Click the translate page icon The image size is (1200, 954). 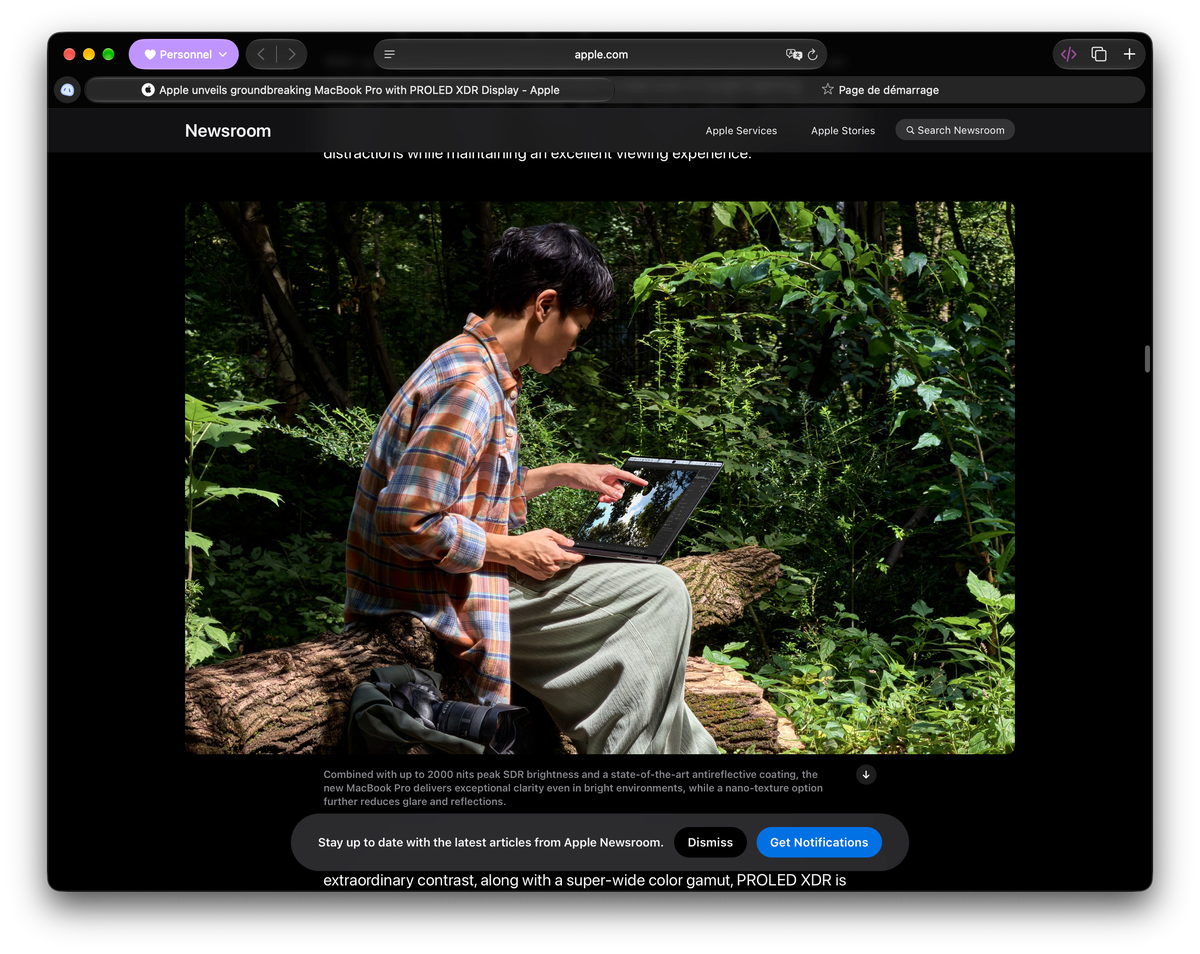coord(794,54)
